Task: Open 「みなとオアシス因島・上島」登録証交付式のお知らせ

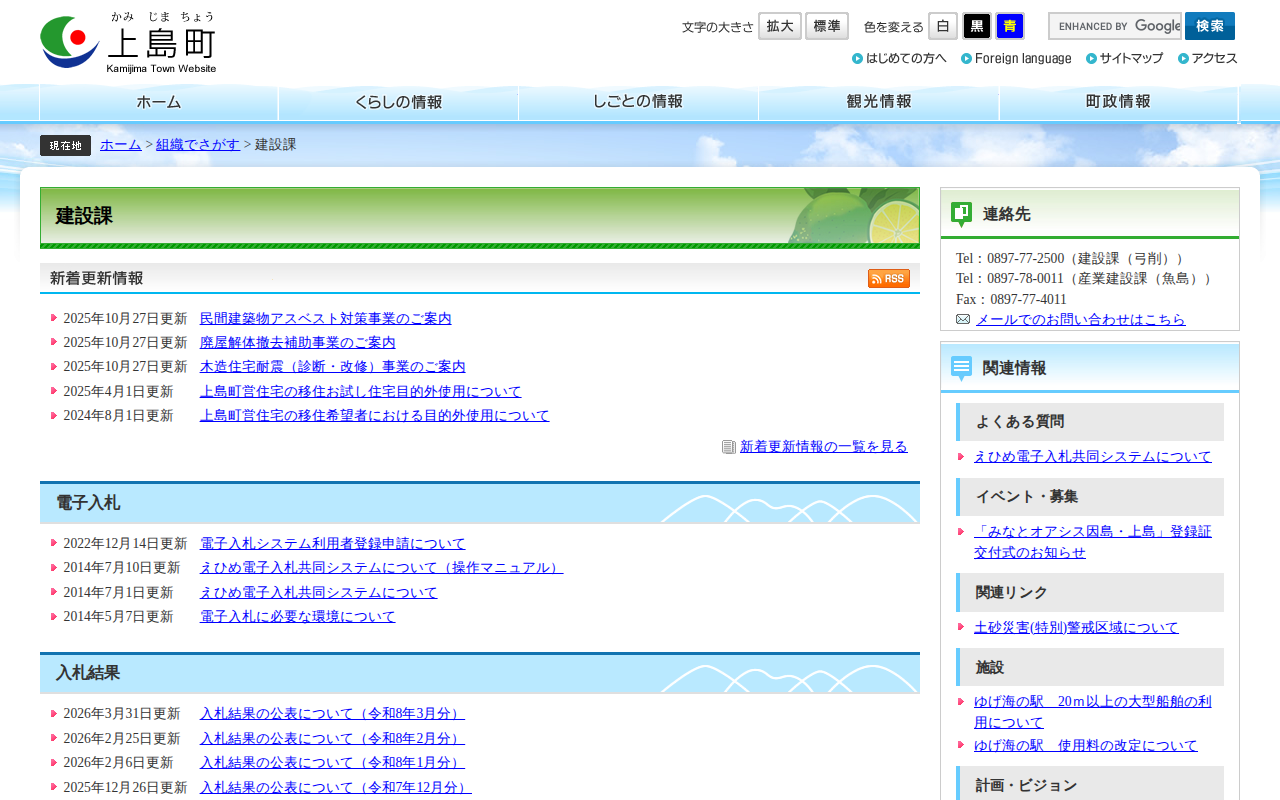Action: tap(1093, 542)
